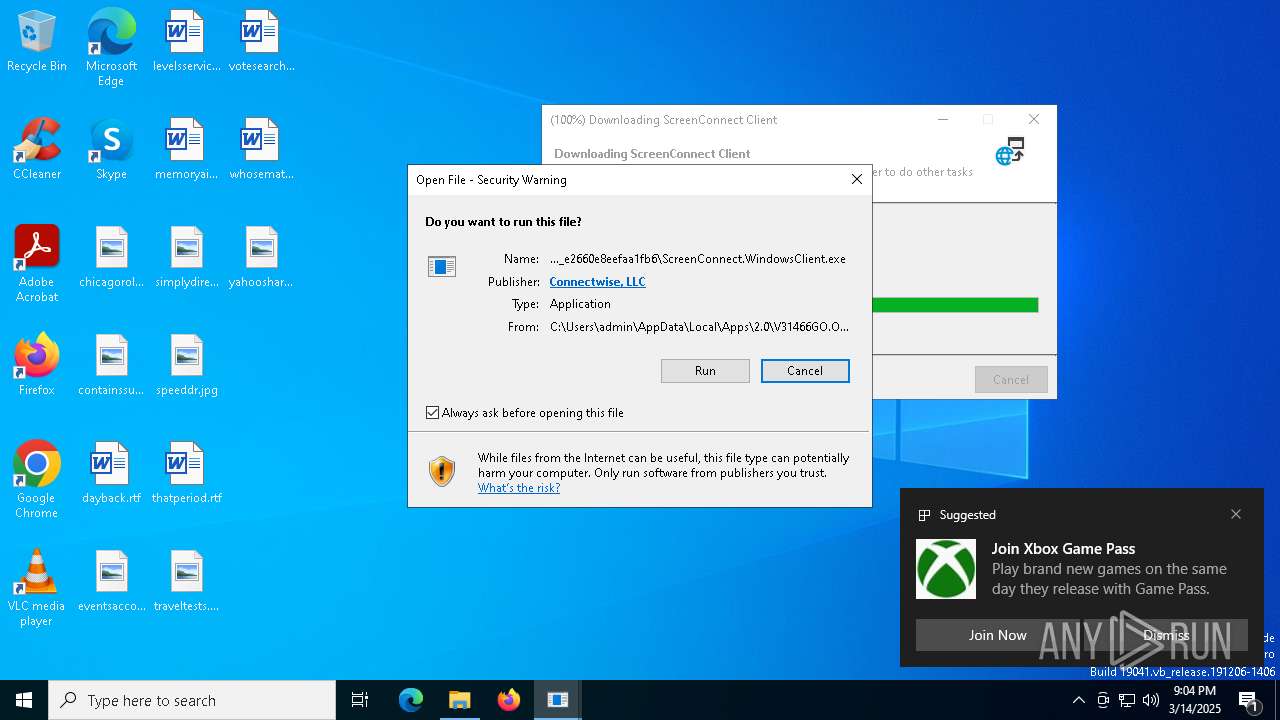The height and width of the screenshot is (720, 1280).
Task: Click the Join Xbox Game Pass heading
Action: [1063, 548]
